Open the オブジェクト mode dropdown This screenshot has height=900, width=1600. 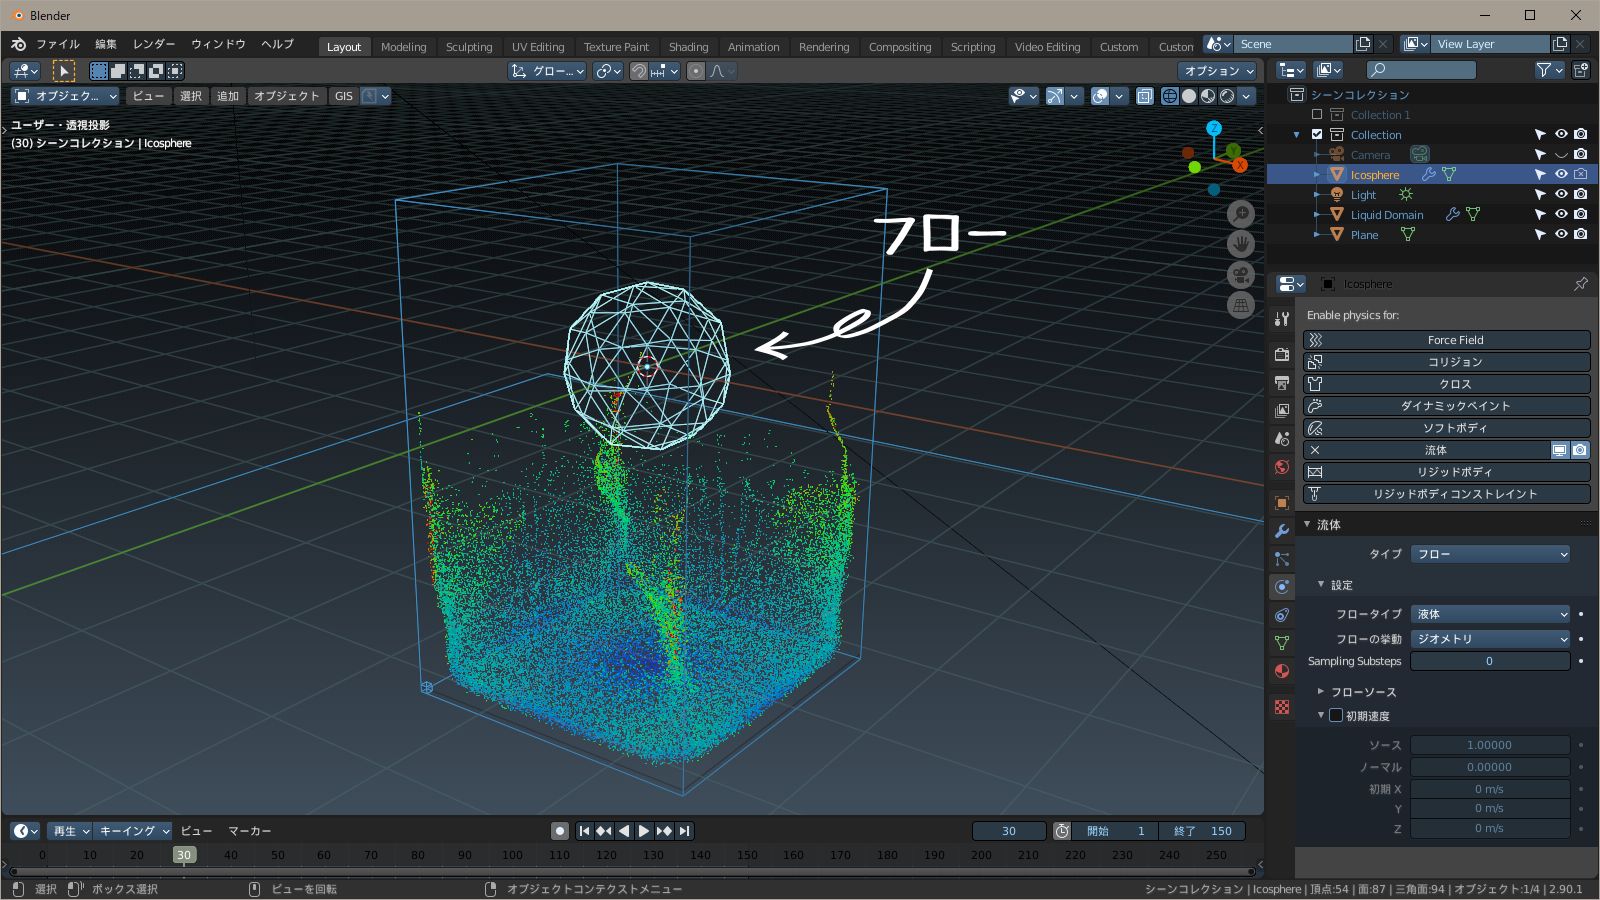pos(65,96)
